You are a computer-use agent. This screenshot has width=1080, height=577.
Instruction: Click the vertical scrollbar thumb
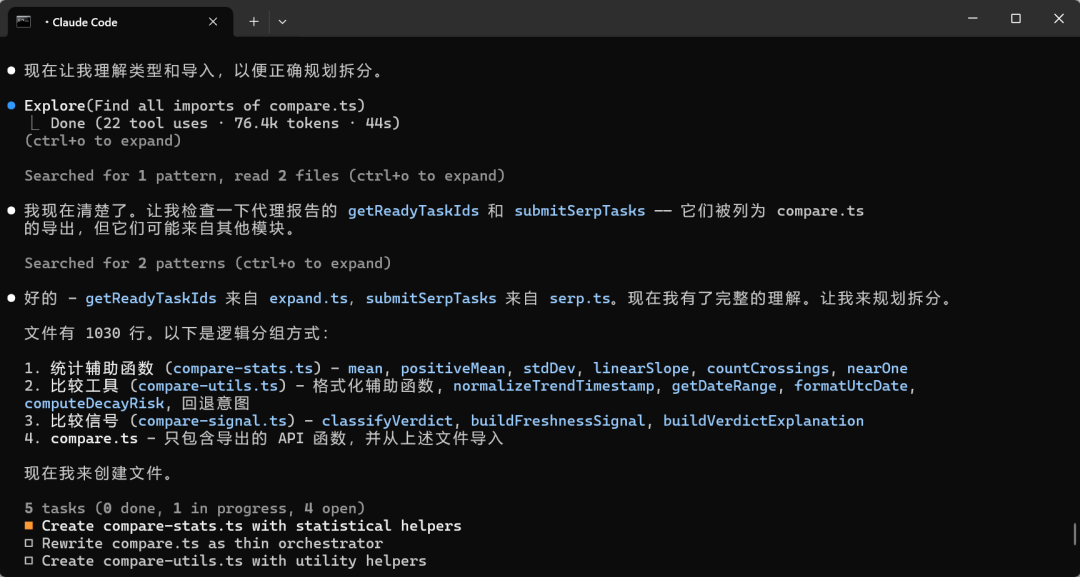(1075, 533)
